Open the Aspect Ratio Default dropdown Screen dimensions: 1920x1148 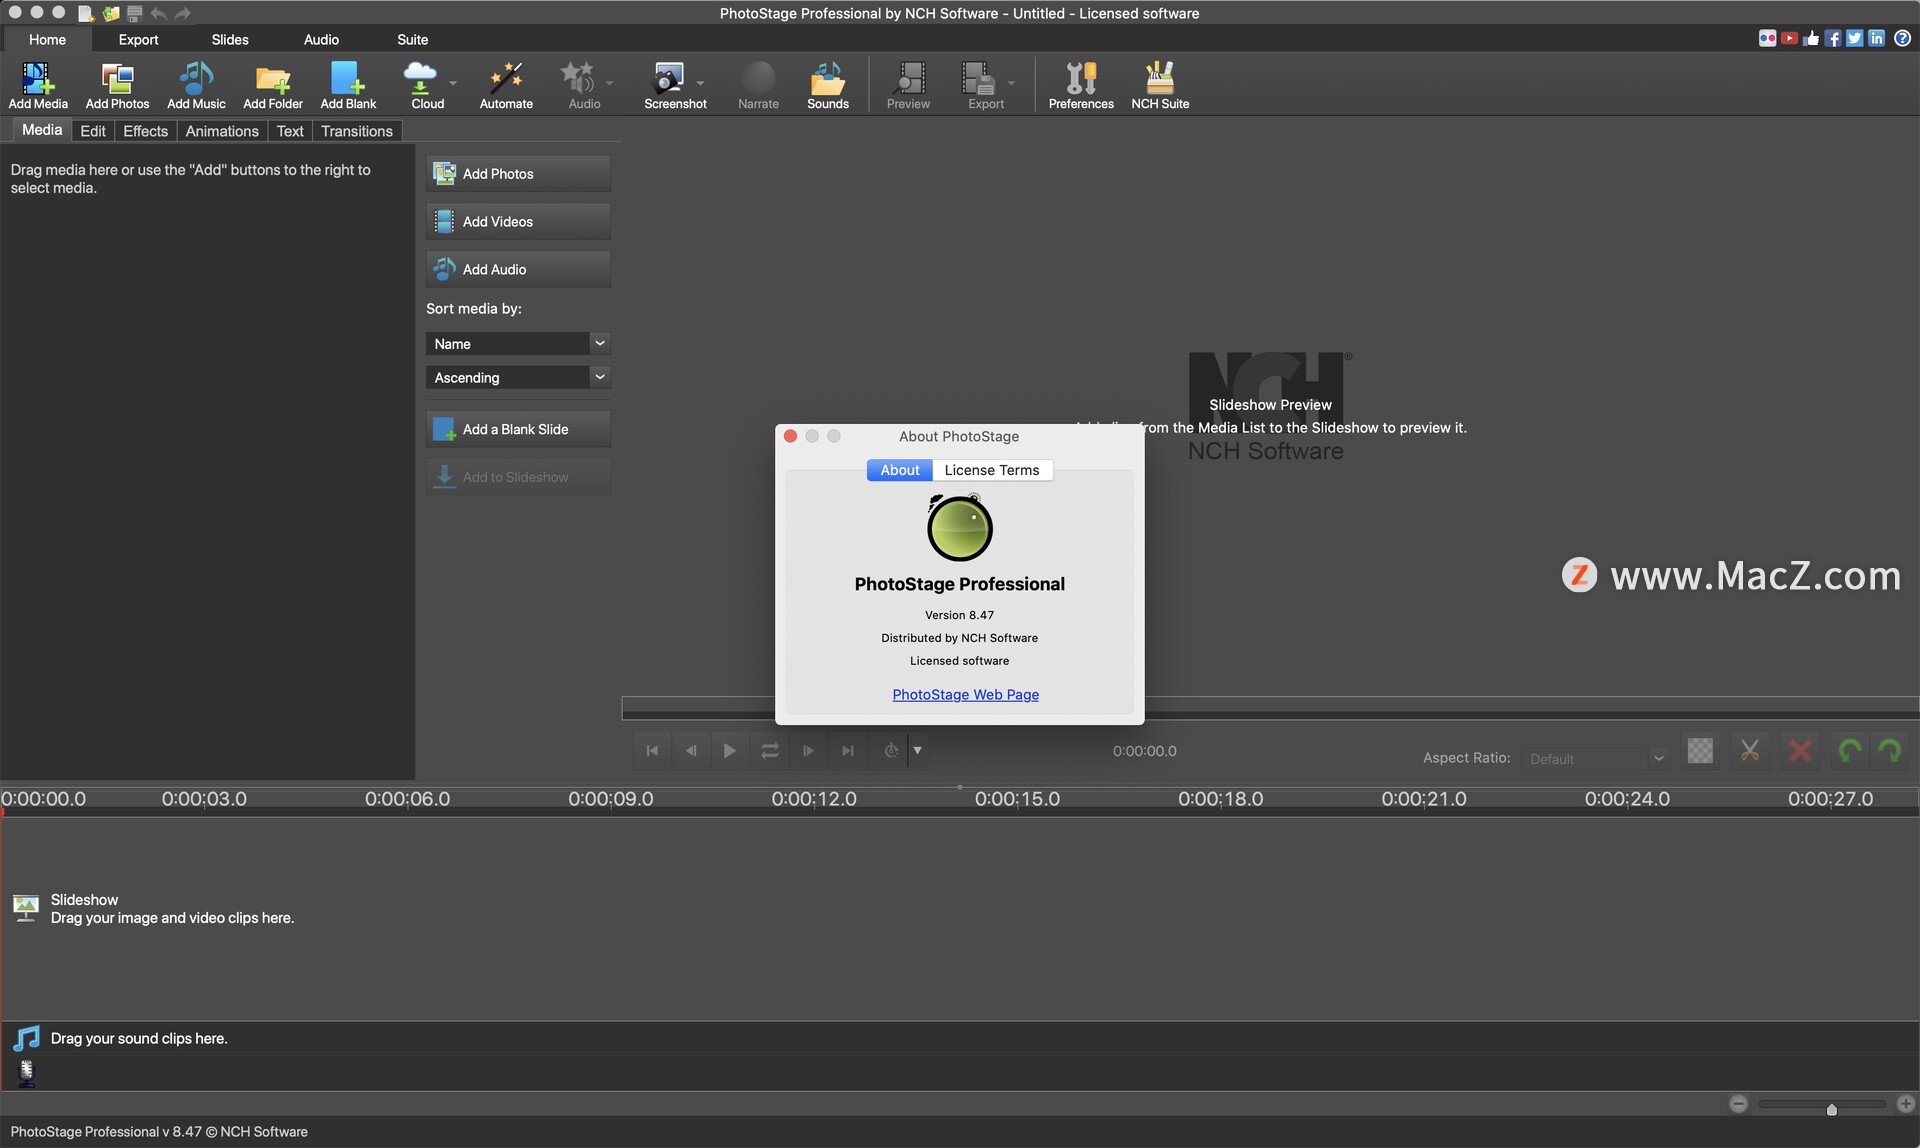click(1594, 759)
